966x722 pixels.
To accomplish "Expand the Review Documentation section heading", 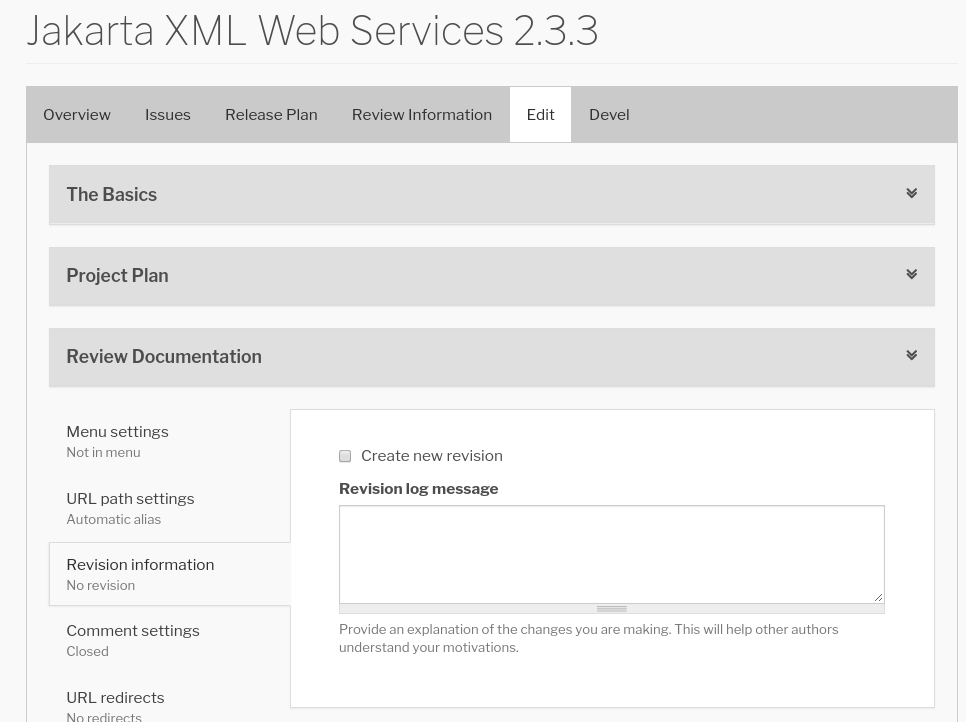I will tap(164, 357).
